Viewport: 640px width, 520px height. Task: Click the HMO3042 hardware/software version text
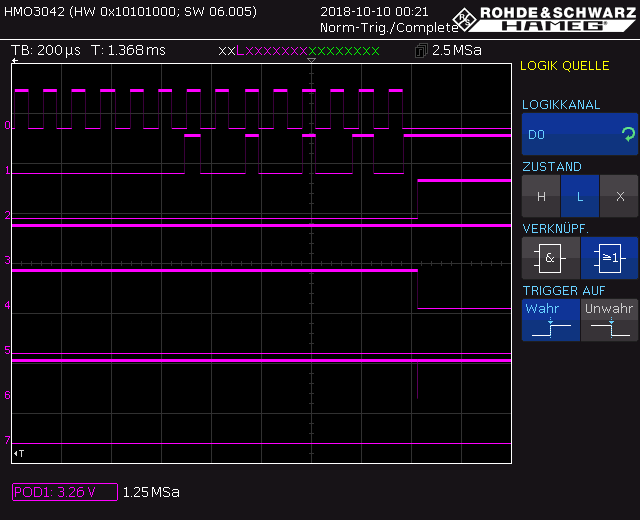pyautogui.click(x=131, y=11)
